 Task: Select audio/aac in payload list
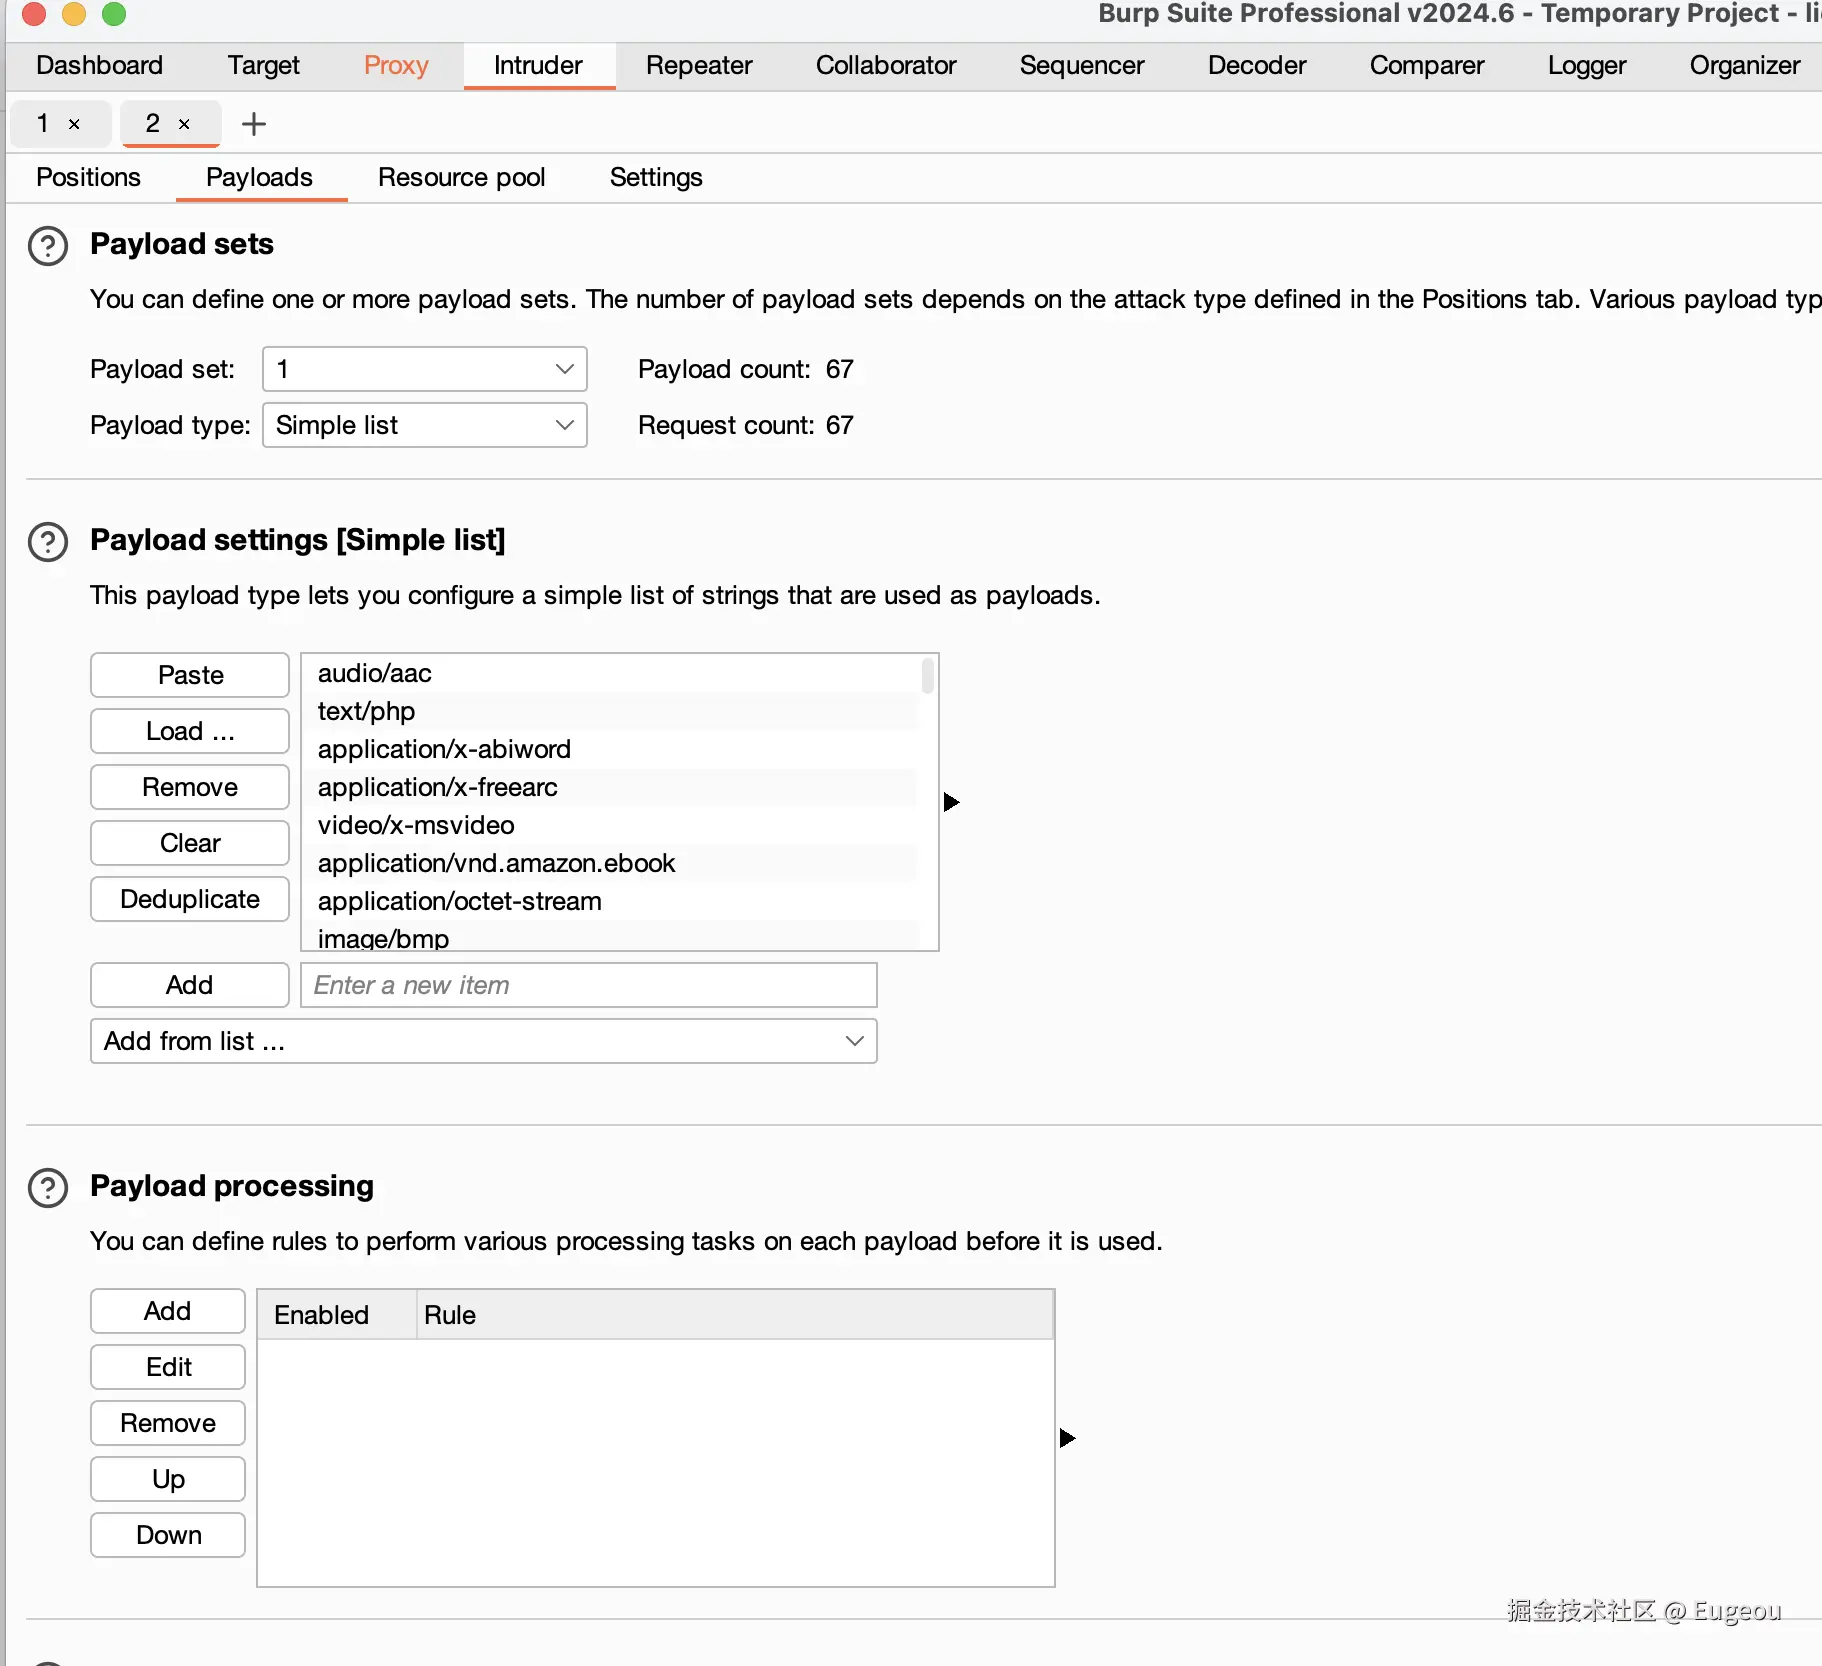point(610,673)
